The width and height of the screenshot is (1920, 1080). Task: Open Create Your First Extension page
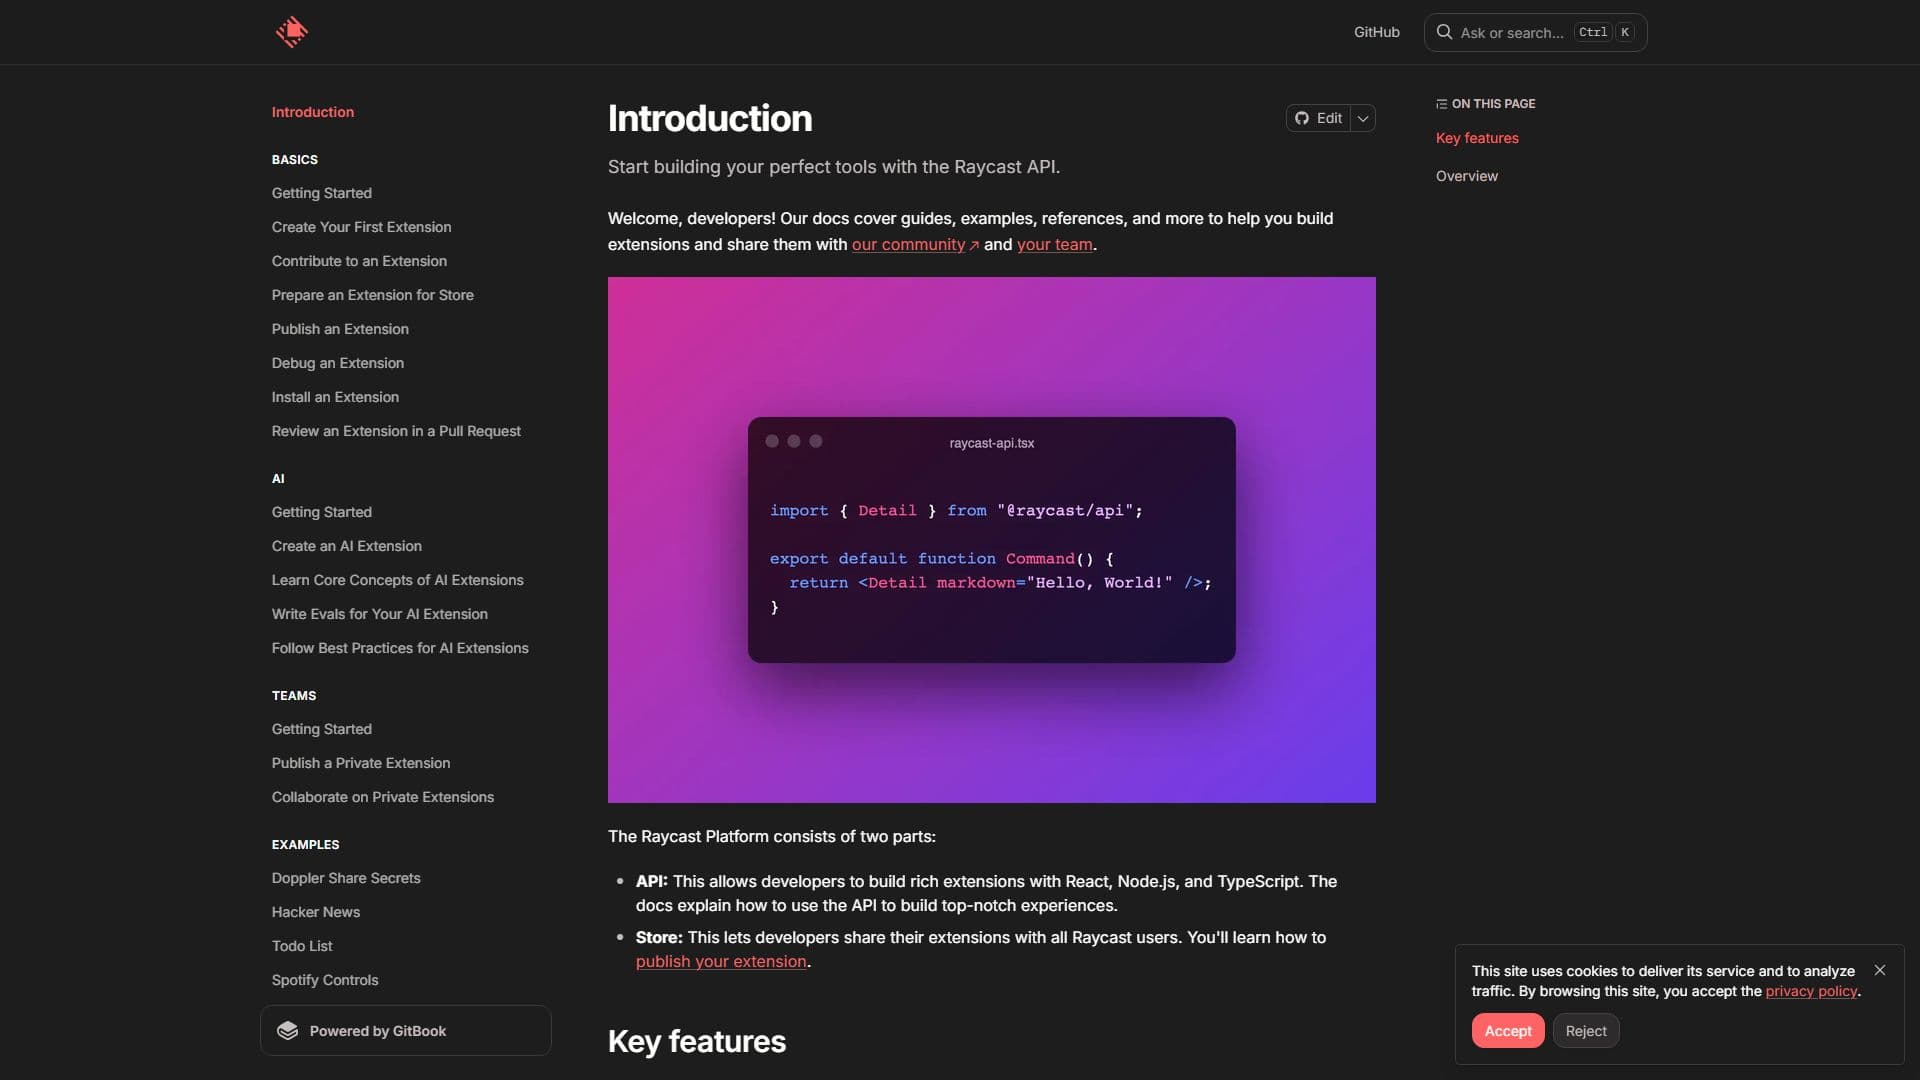362,227
